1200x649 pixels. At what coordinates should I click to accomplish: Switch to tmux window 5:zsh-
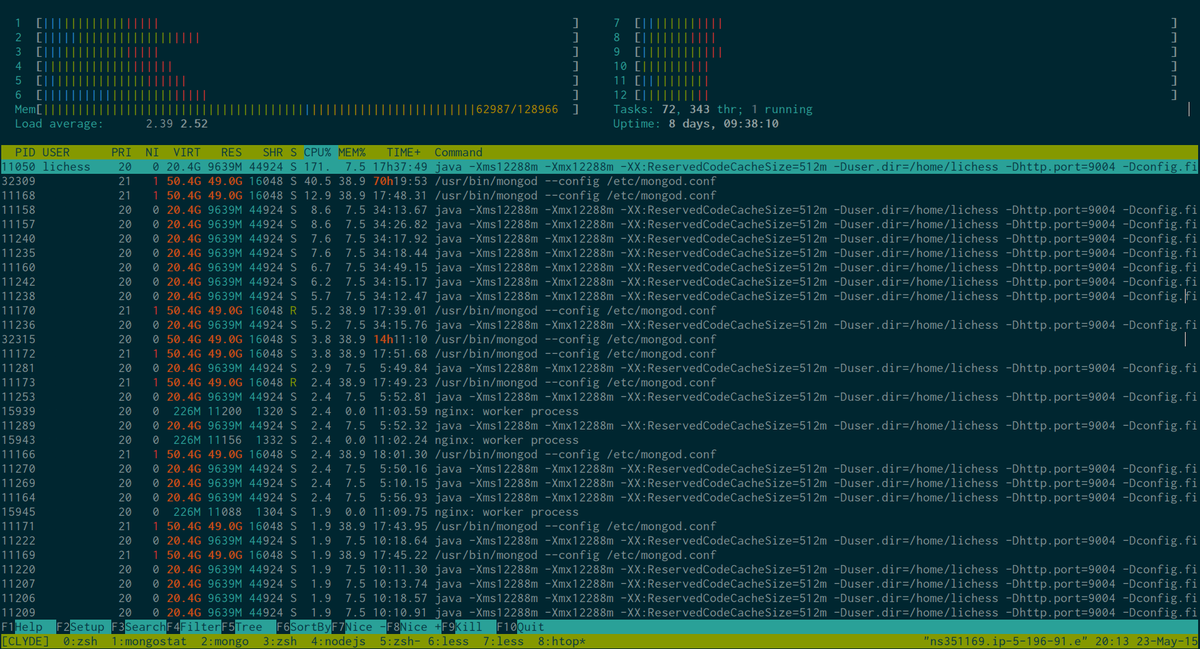[x=401, y=641]
